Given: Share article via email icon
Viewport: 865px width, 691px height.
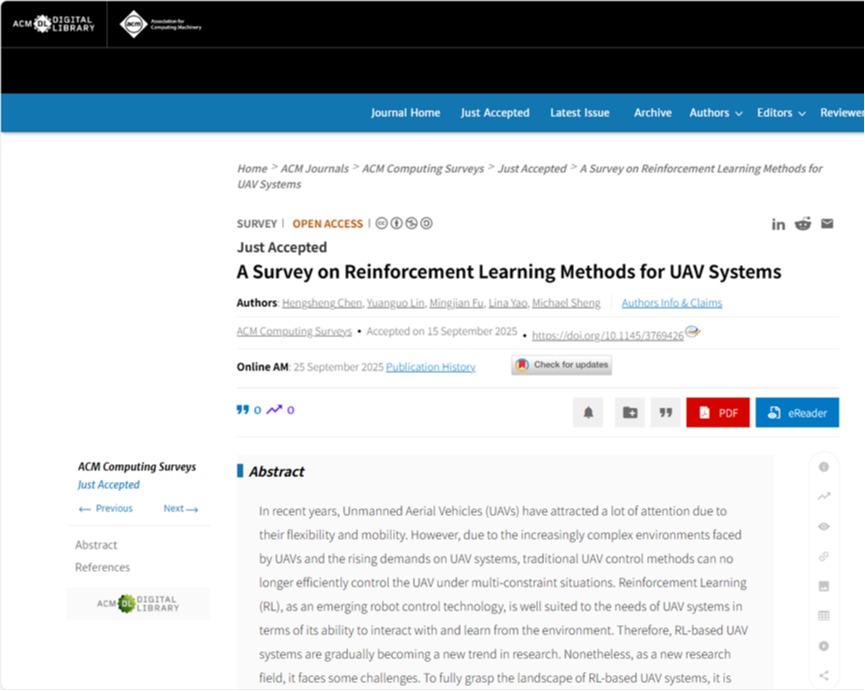Looking at the screenshot, I should point(827,224).
